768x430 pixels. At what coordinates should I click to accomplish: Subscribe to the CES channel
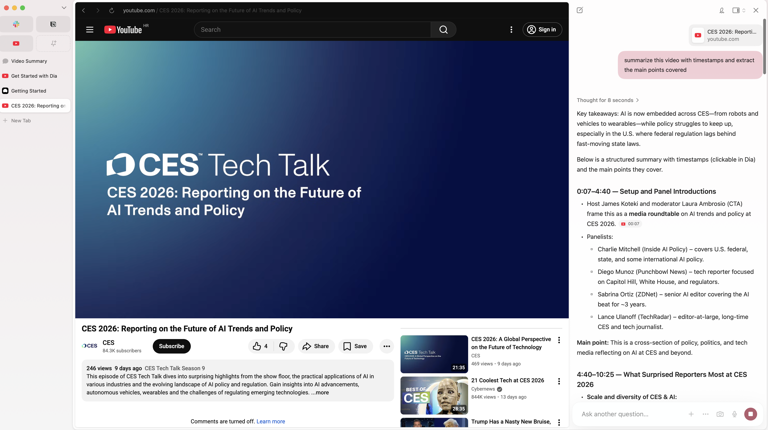click(171, 346)
